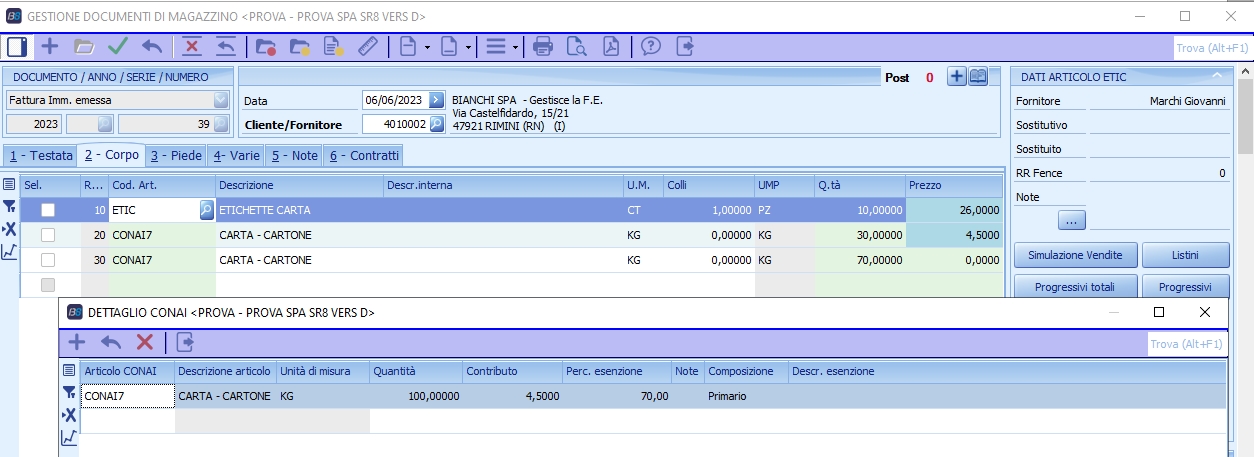Tick the Sel. checkbox for row 10
1254x457 pixels.
pos(48,210)
